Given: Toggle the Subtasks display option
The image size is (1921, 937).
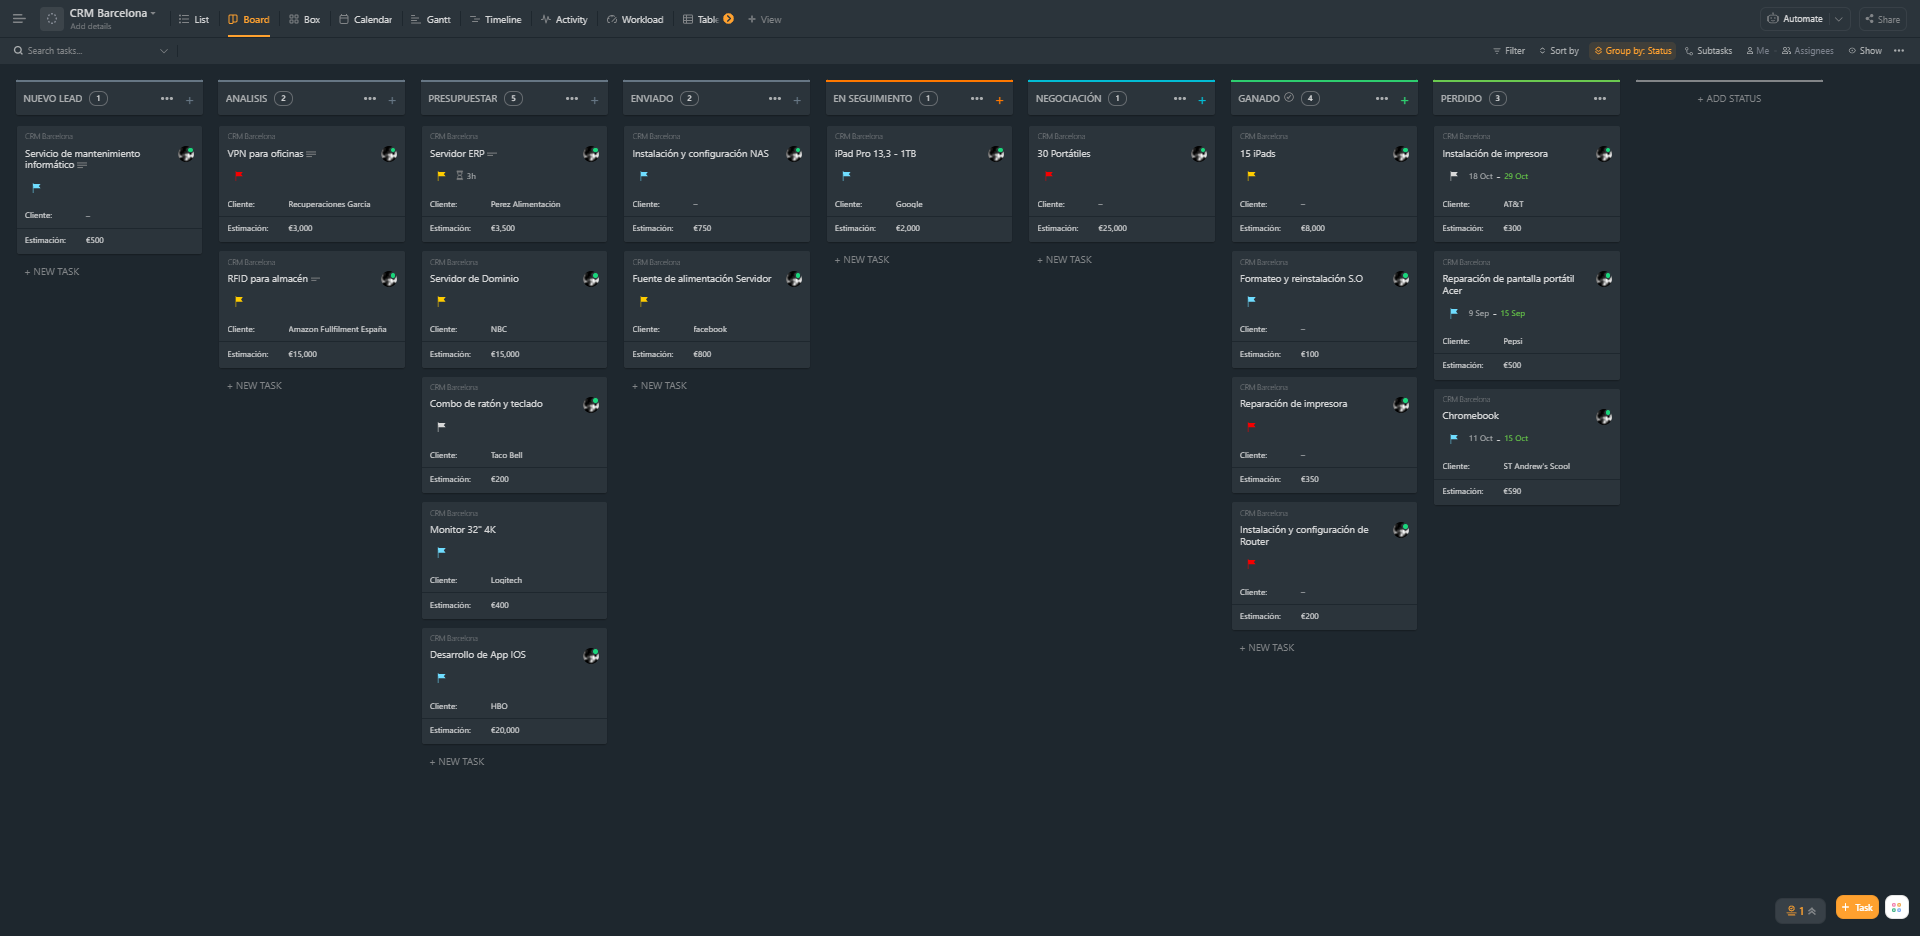Looking at the screenshot, I should point(1708,51).
